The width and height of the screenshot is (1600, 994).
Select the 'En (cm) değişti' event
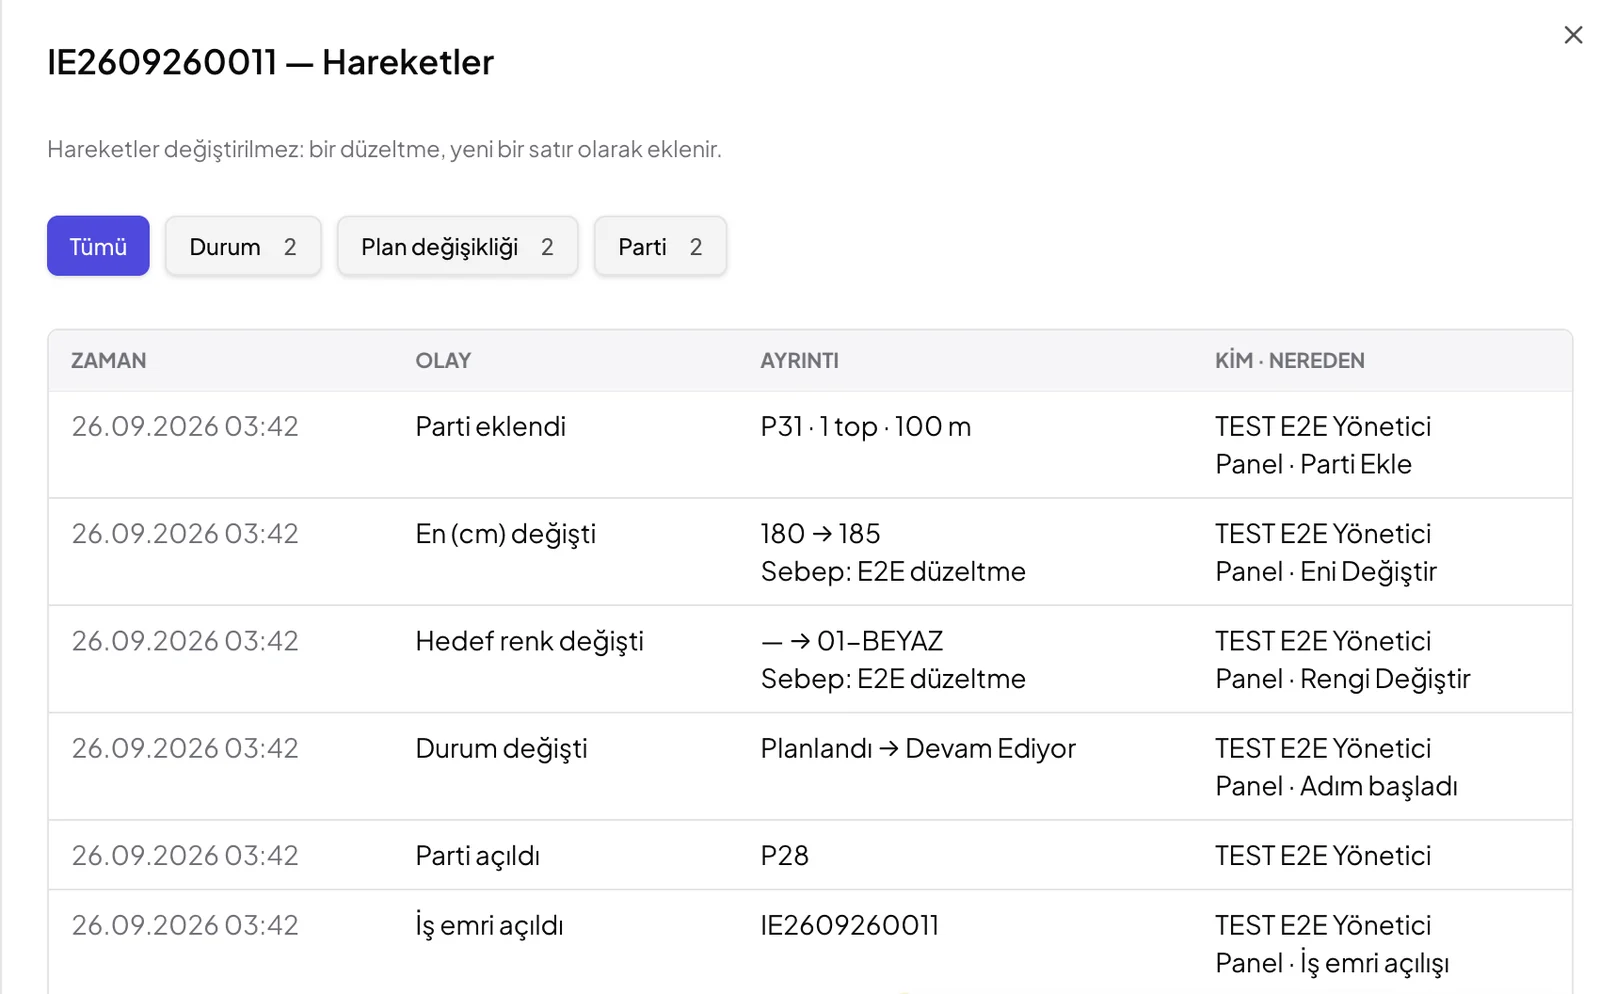coord(505,534)
